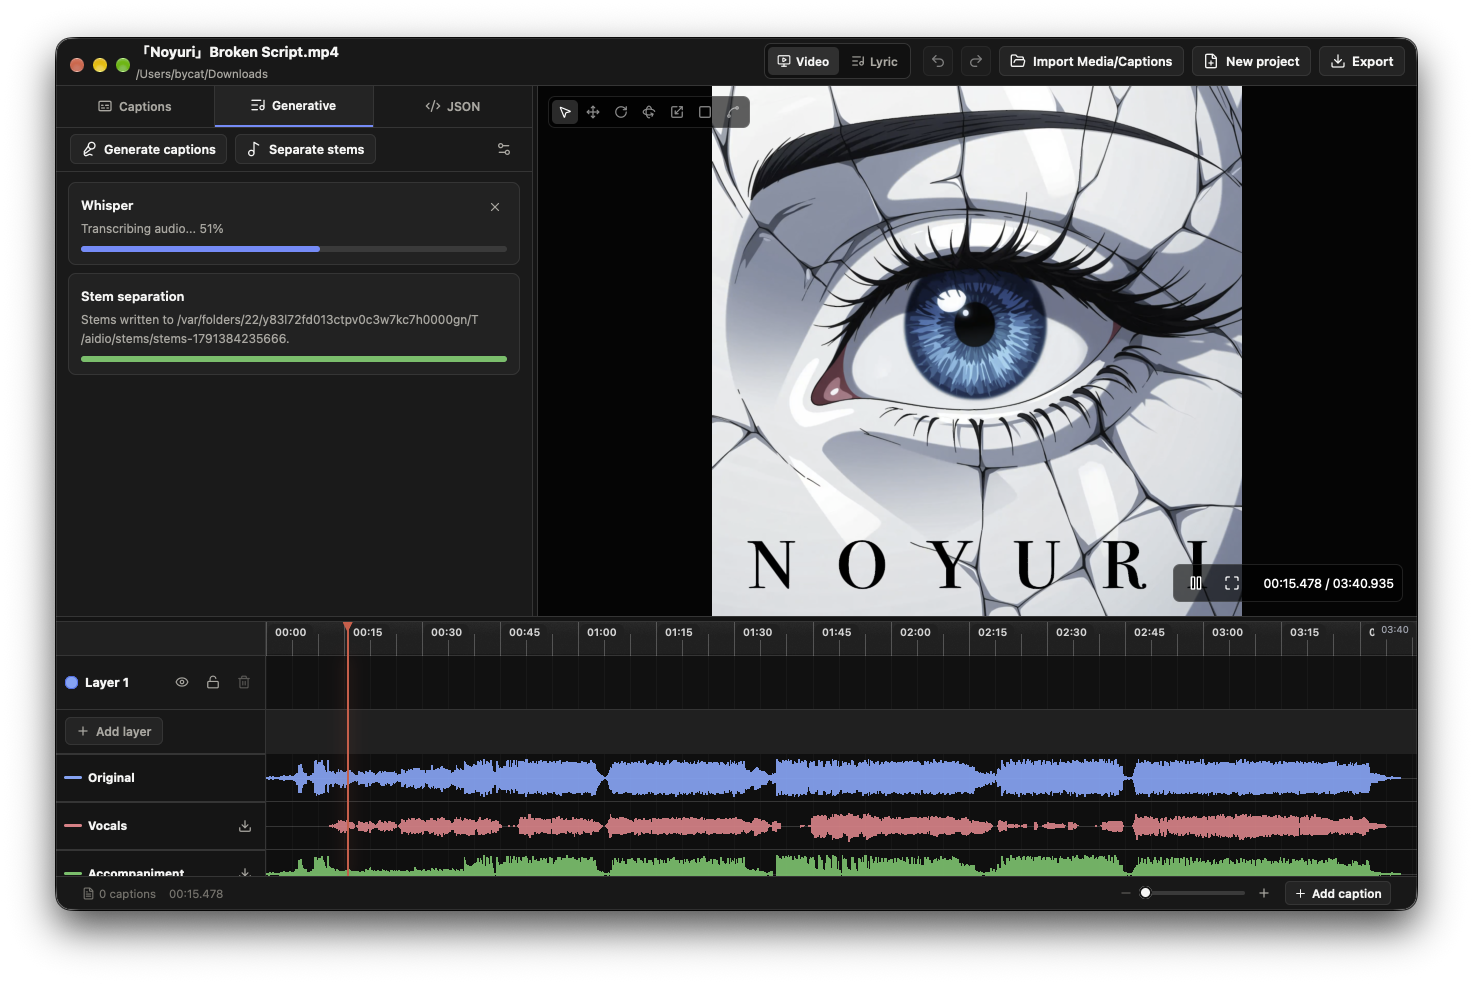Switch to Lyric mode
1473x984 pixels.
(875, 61)
